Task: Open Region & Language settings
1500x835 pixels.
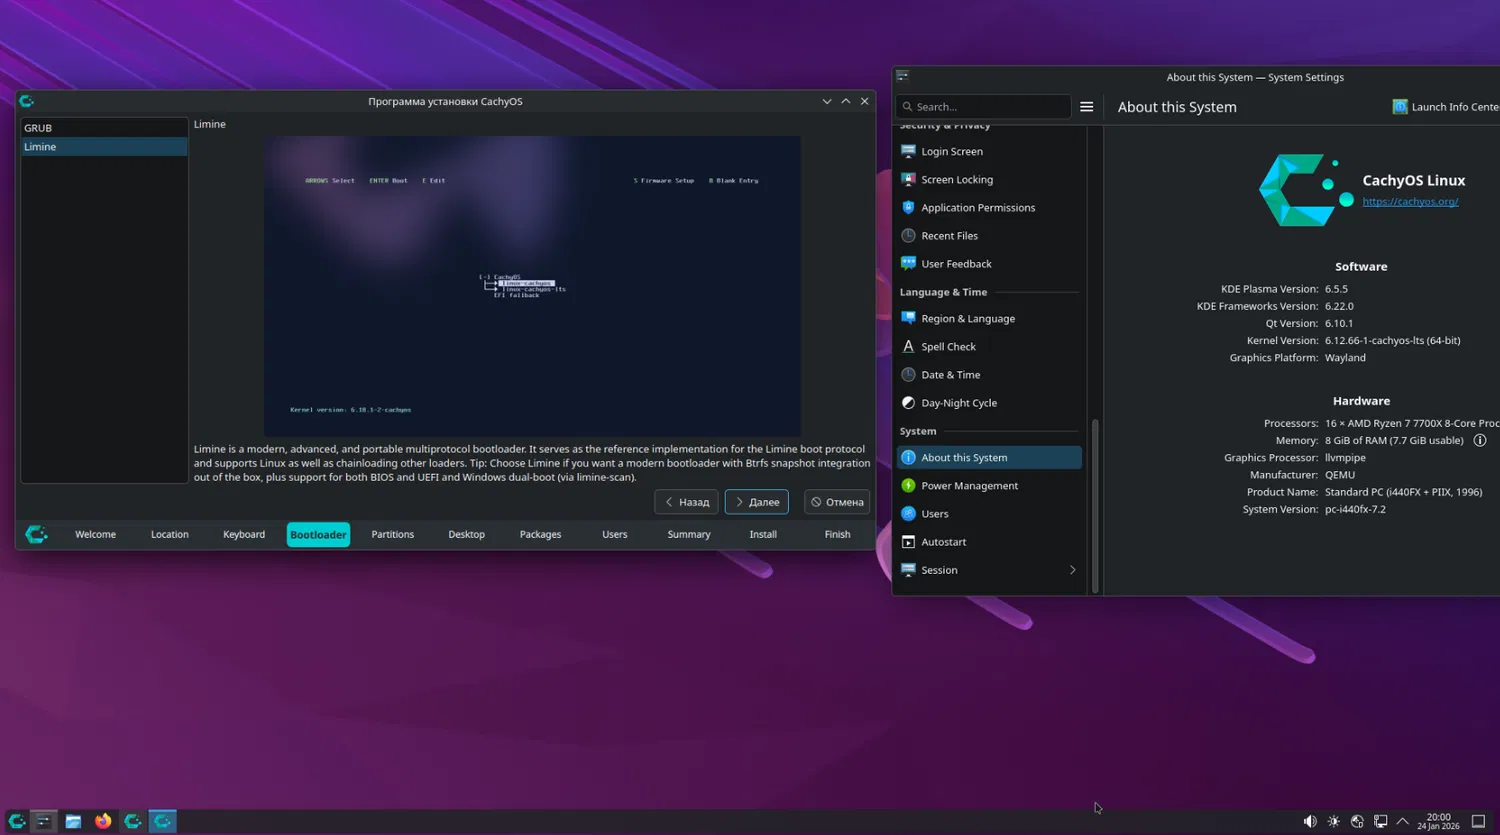Action: coord(990,319)
